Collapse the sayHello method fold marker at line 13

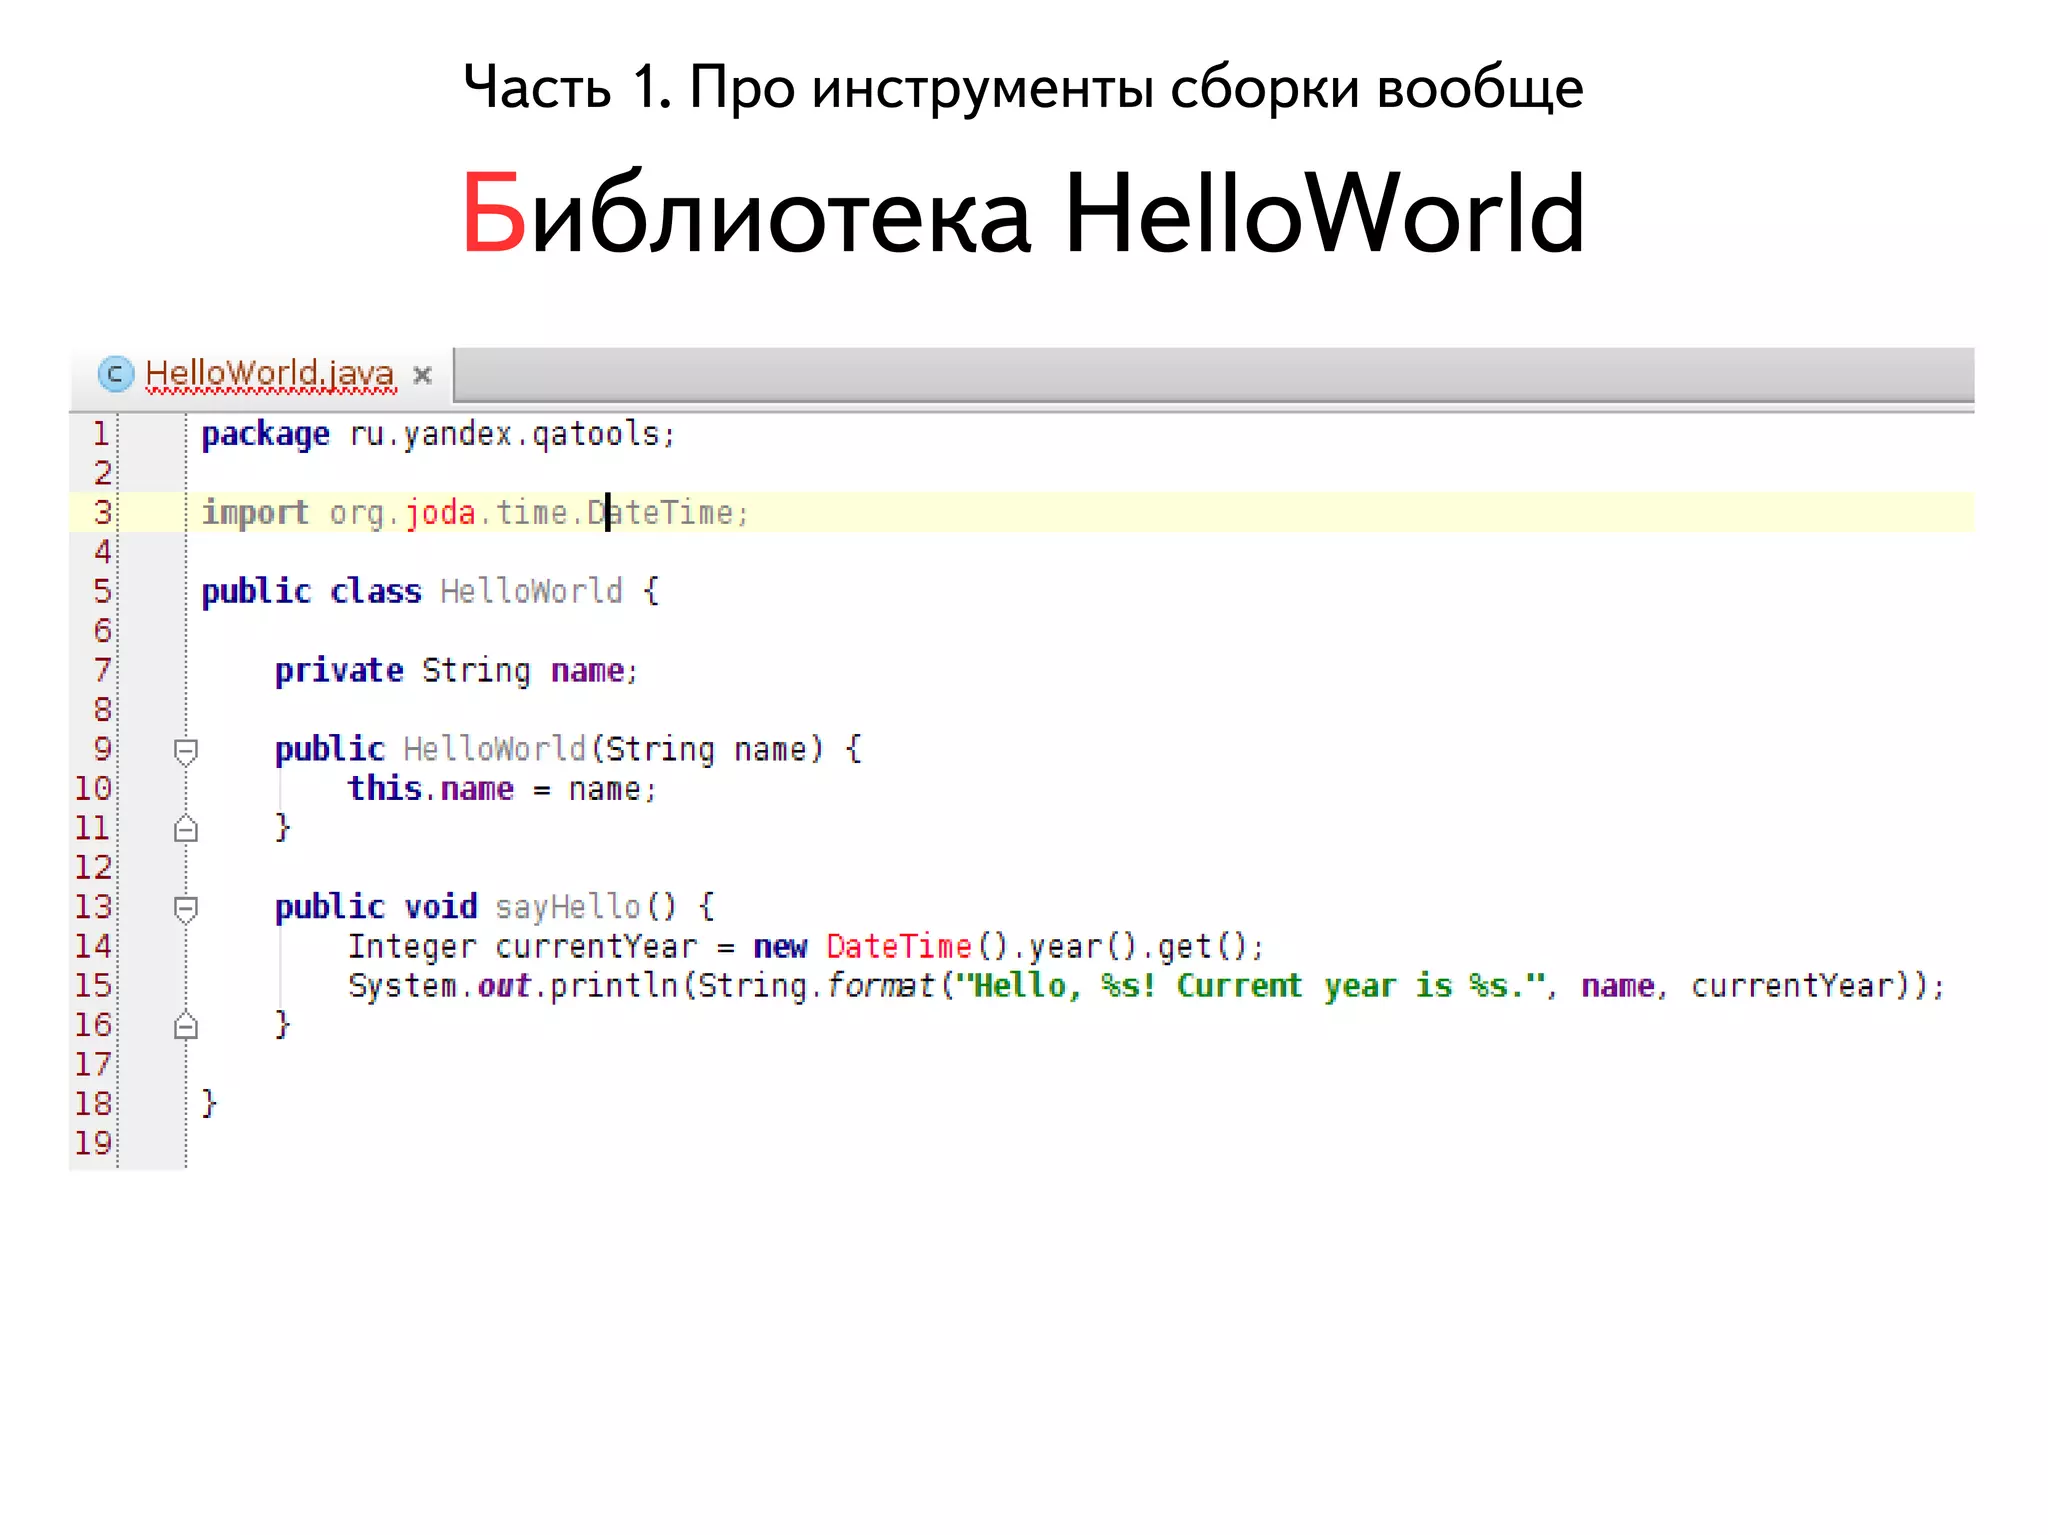click(x=185, y=908)
